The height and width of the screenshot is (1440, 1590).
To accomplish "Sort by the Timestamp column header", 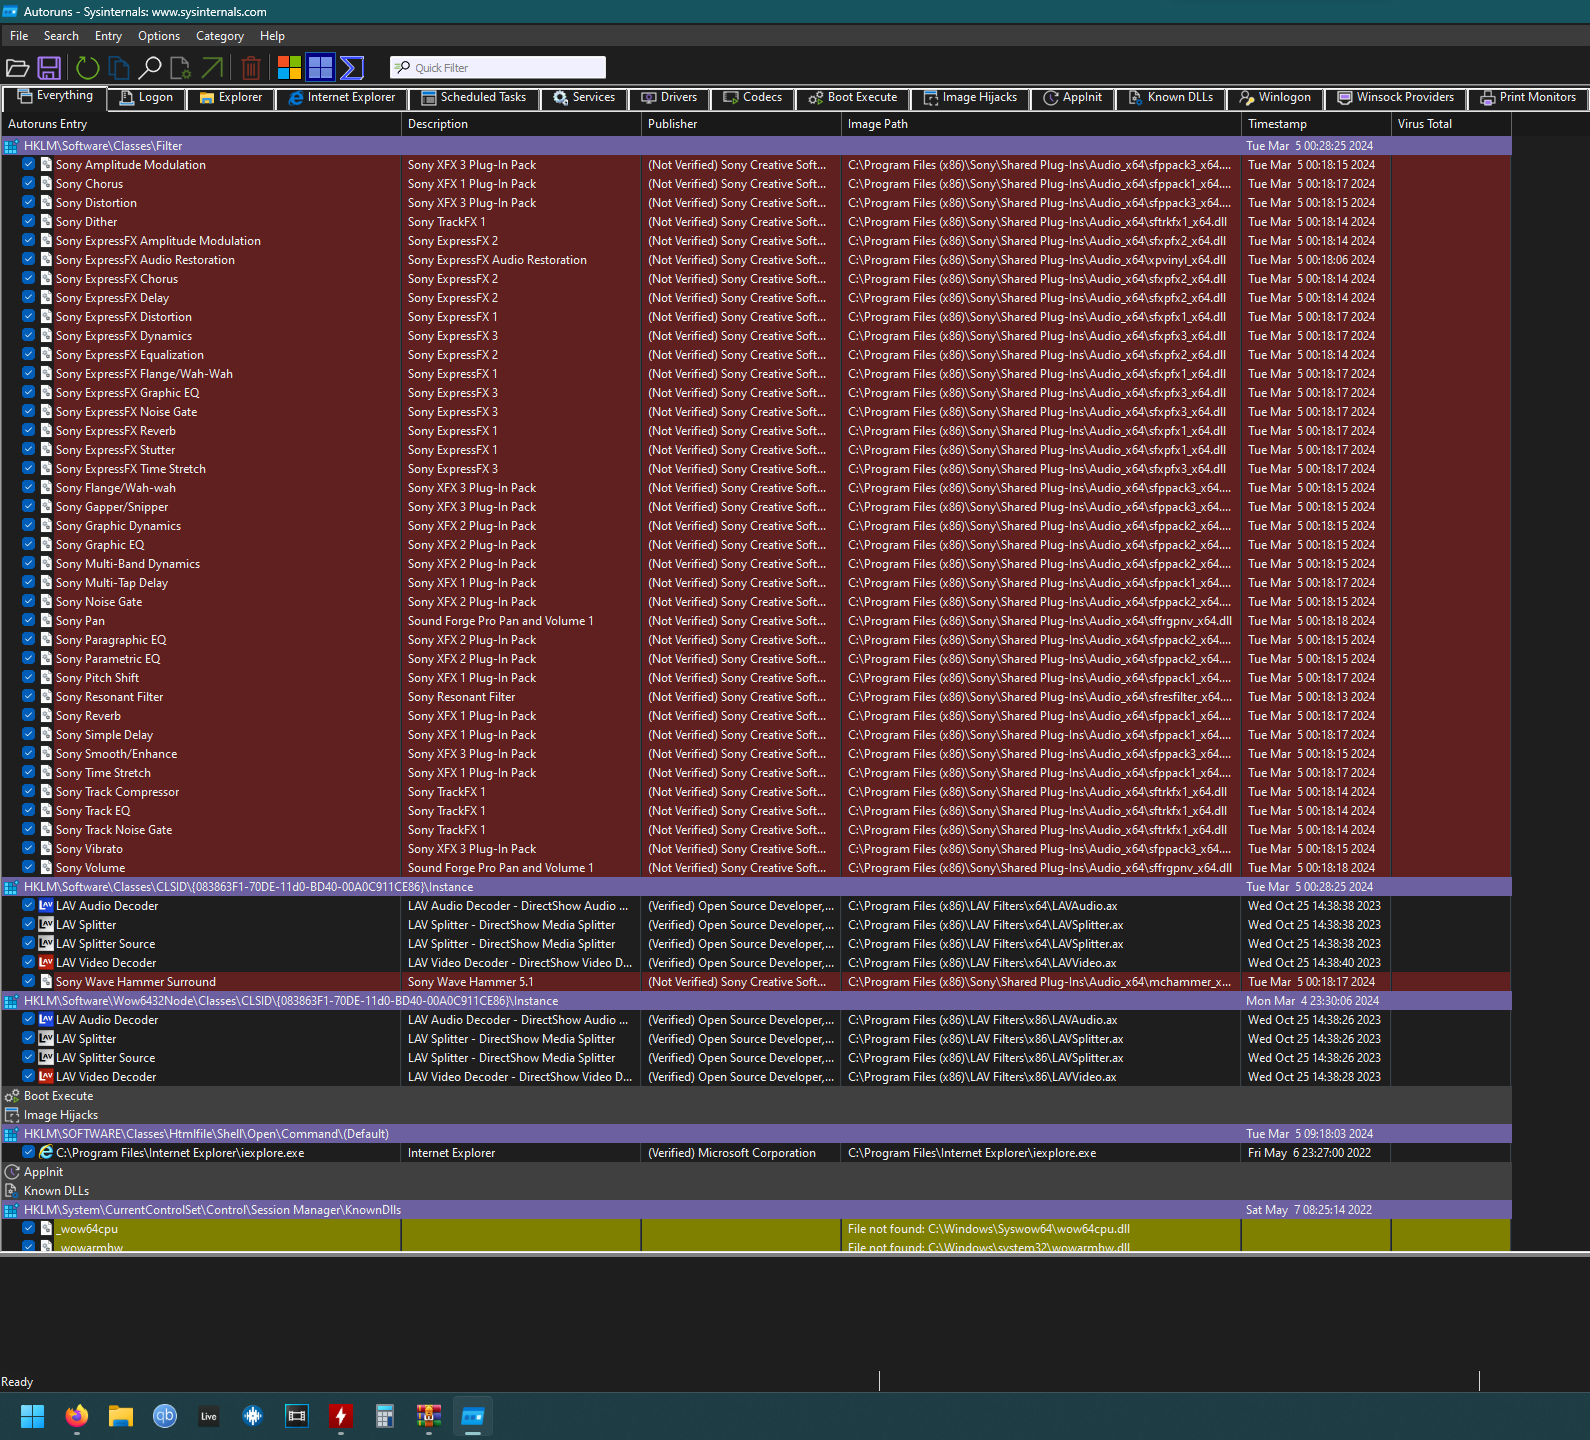I will pyautogui.click(x=1277, y=124).
